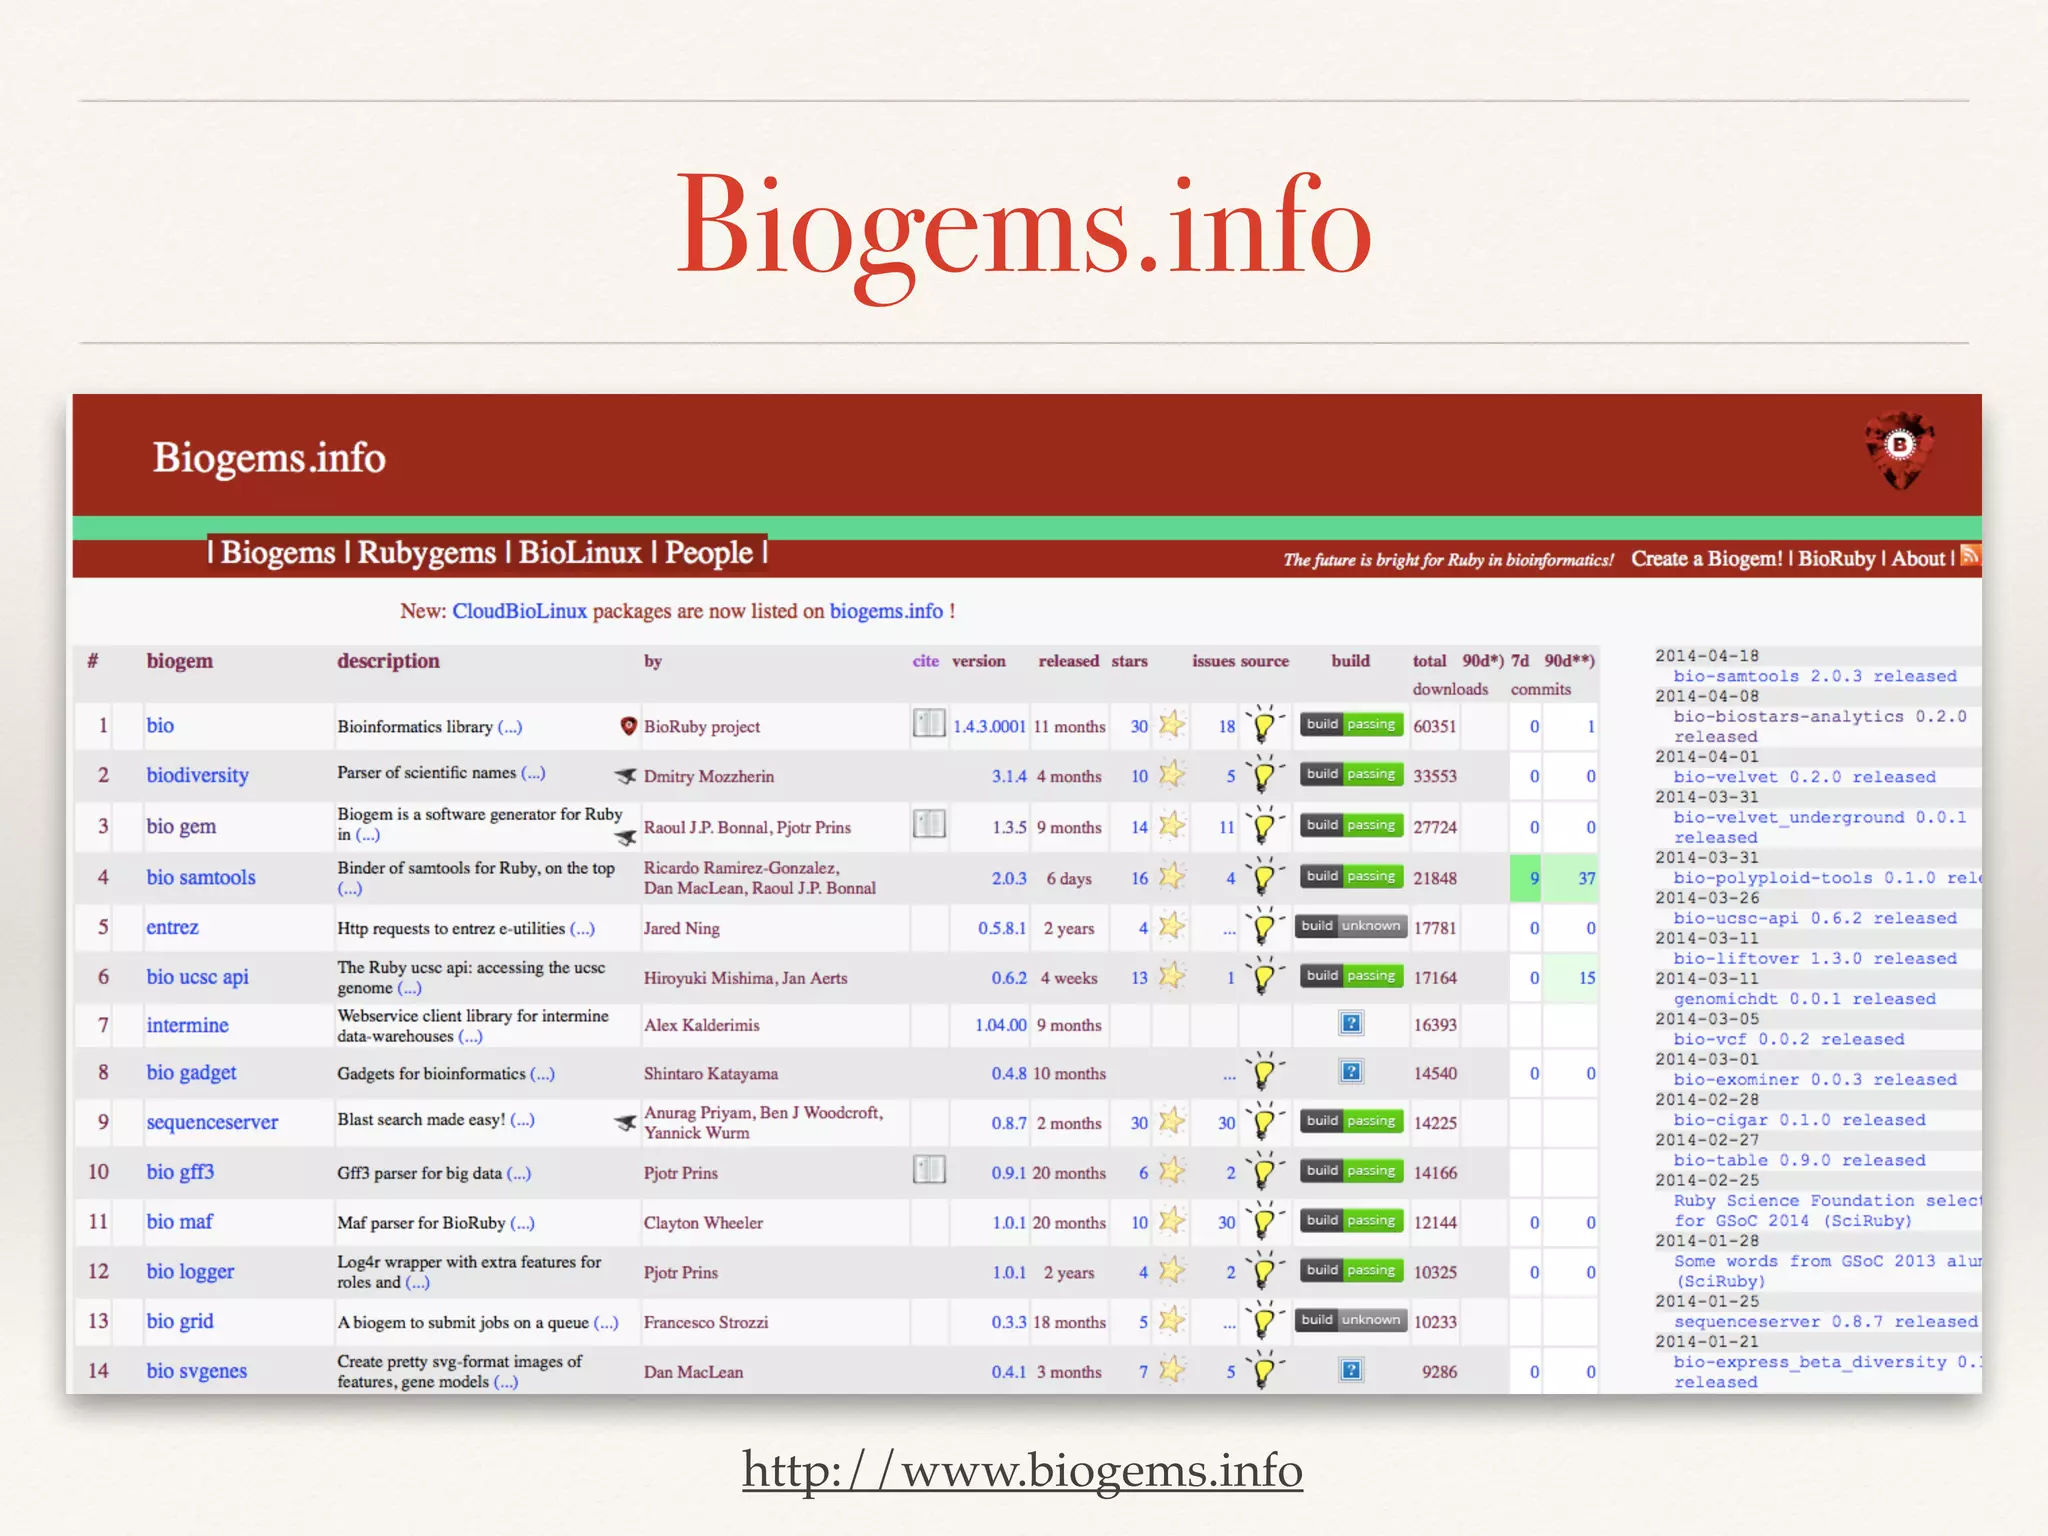Open news item sequenceserver 0.8.7 released

click(1826, 1322)
